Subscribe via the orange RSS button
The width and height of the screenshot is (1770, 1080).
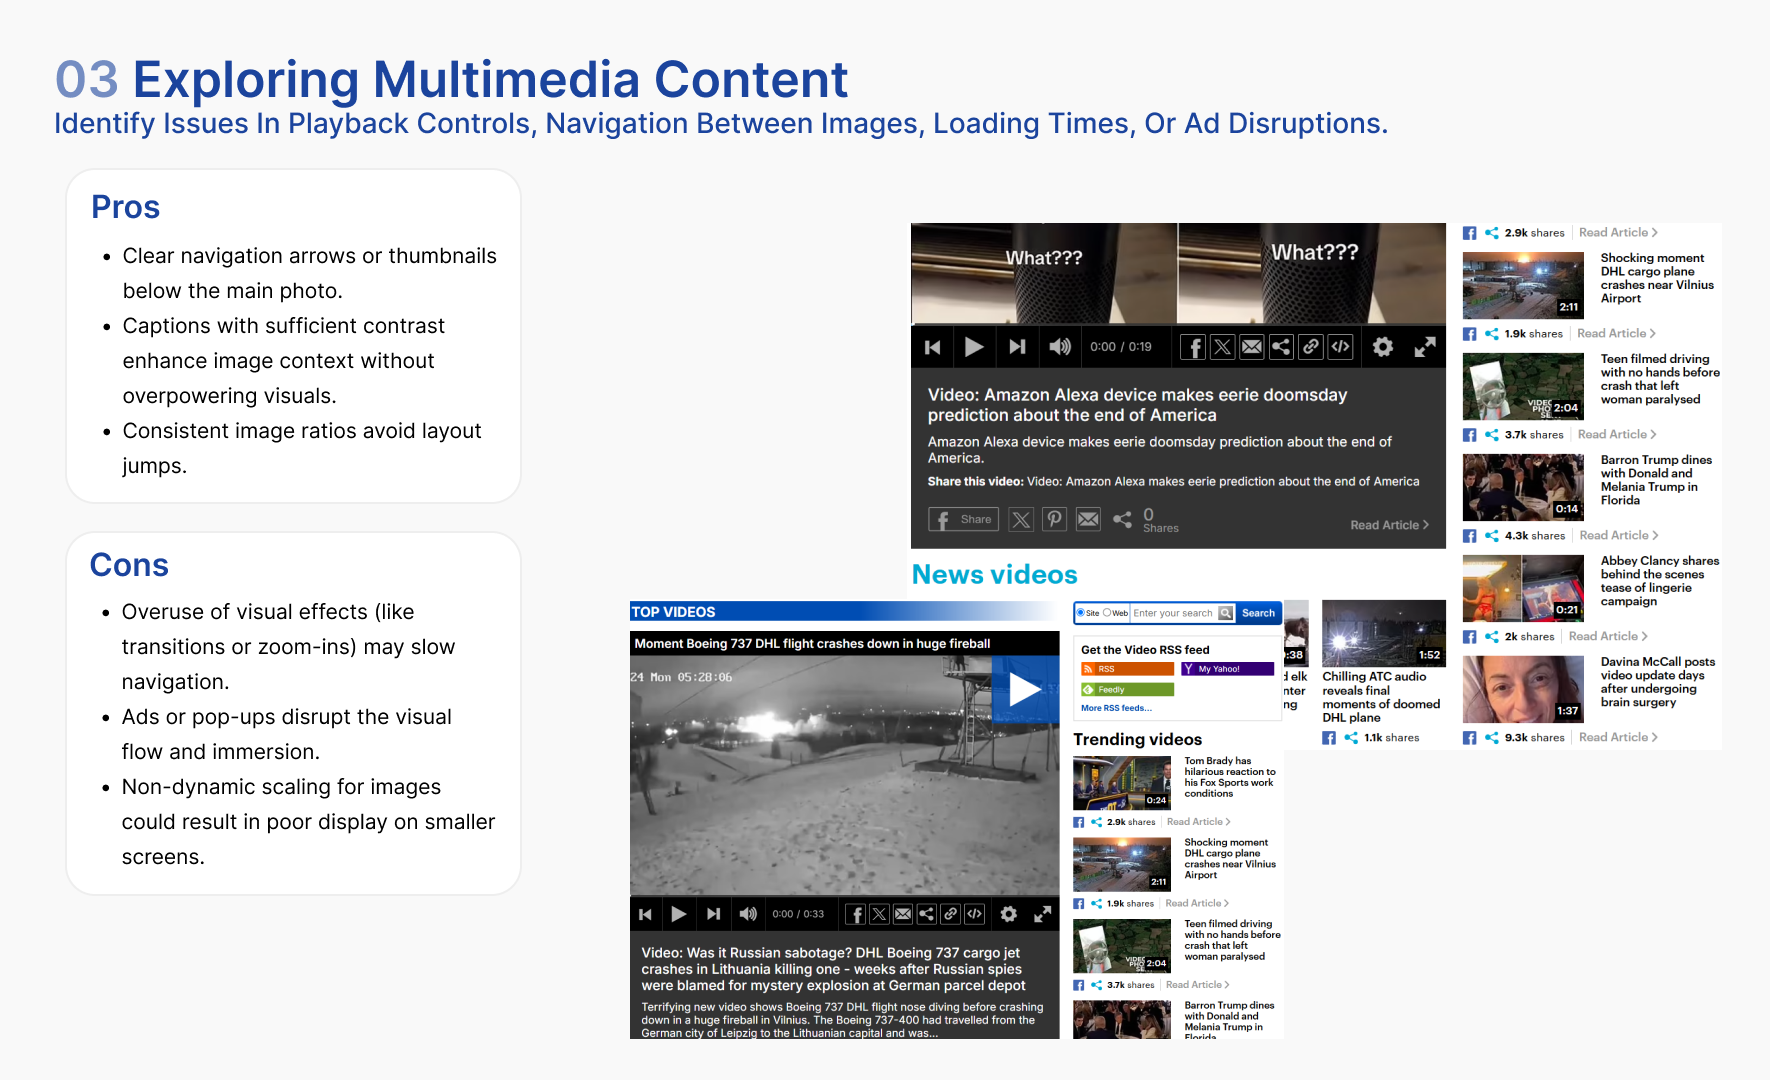coord(1127,669)
